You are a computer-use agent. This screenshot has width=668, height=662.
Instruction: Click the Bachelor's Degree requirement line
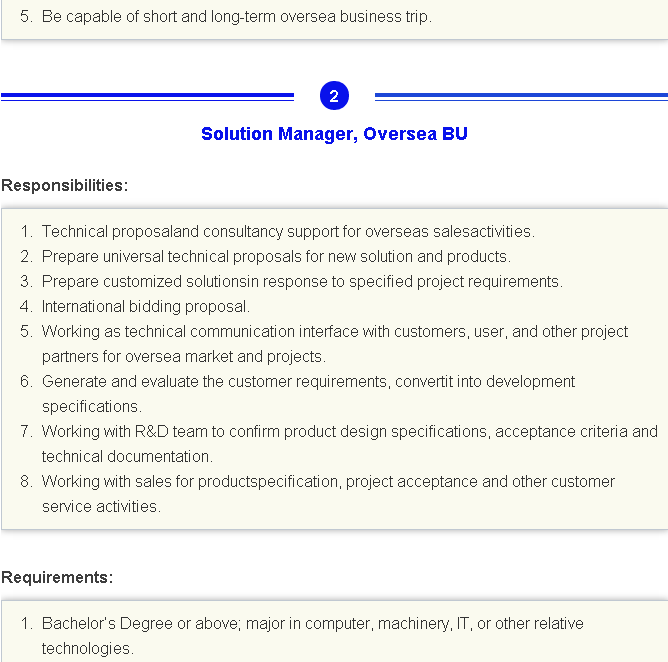click(312, 624)
